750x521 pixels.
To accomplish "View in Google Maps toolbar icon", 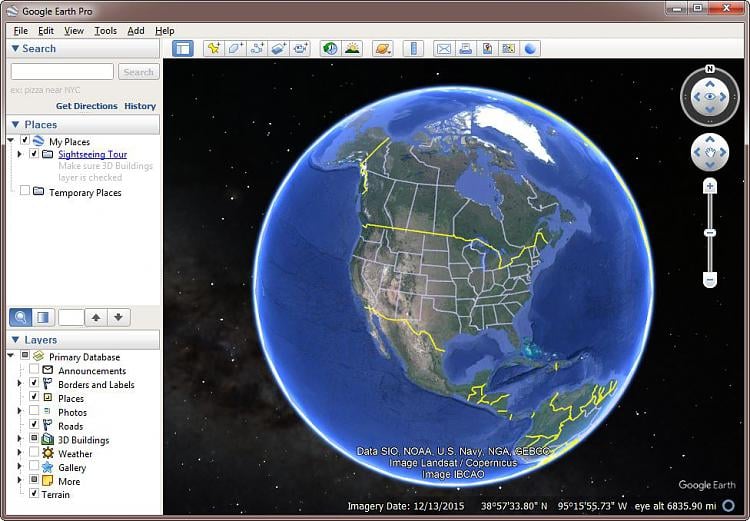I will [x=508, y=48].
